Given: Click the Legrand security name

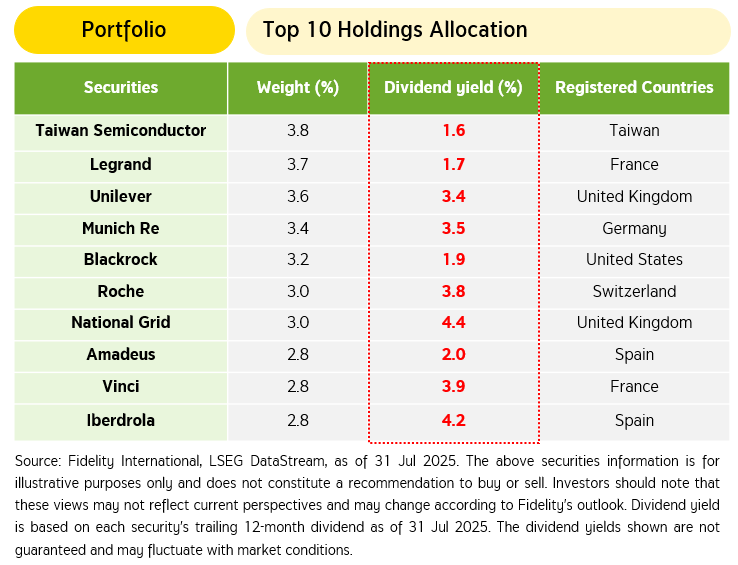Looking at the screenshot, I should (121, 164).
